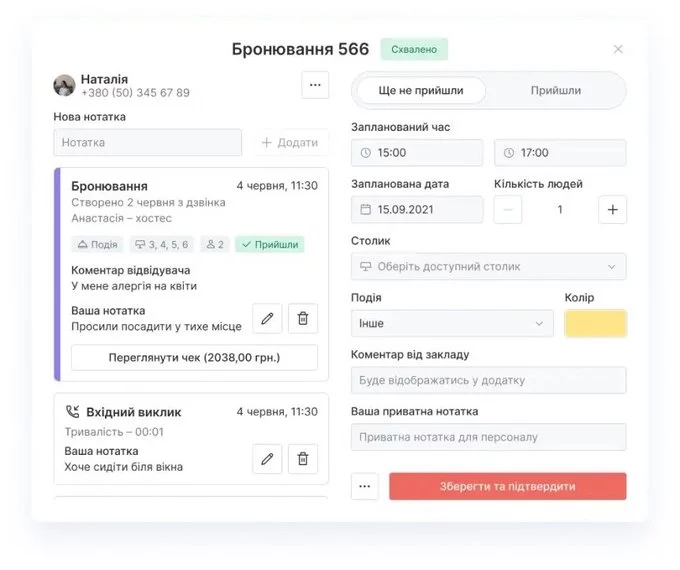Click the 17:00 end time field
This screenshot has width=680, height=570.
pyautogui.click(x=560, y=153)
